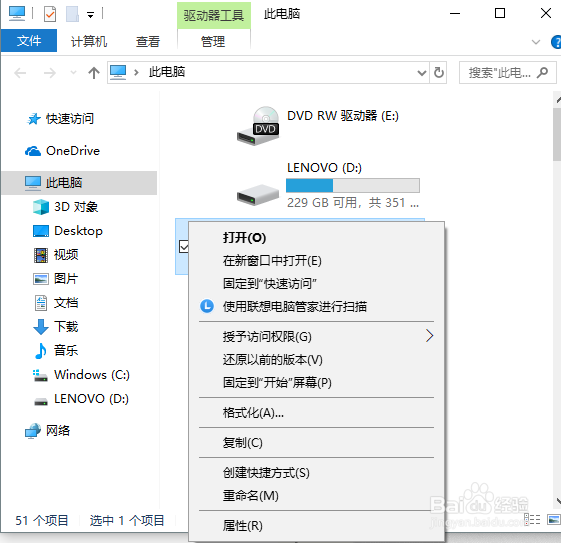The image size is (561, 543).
Task: Go back with the left arrow button
Action: tap(20, 73)
